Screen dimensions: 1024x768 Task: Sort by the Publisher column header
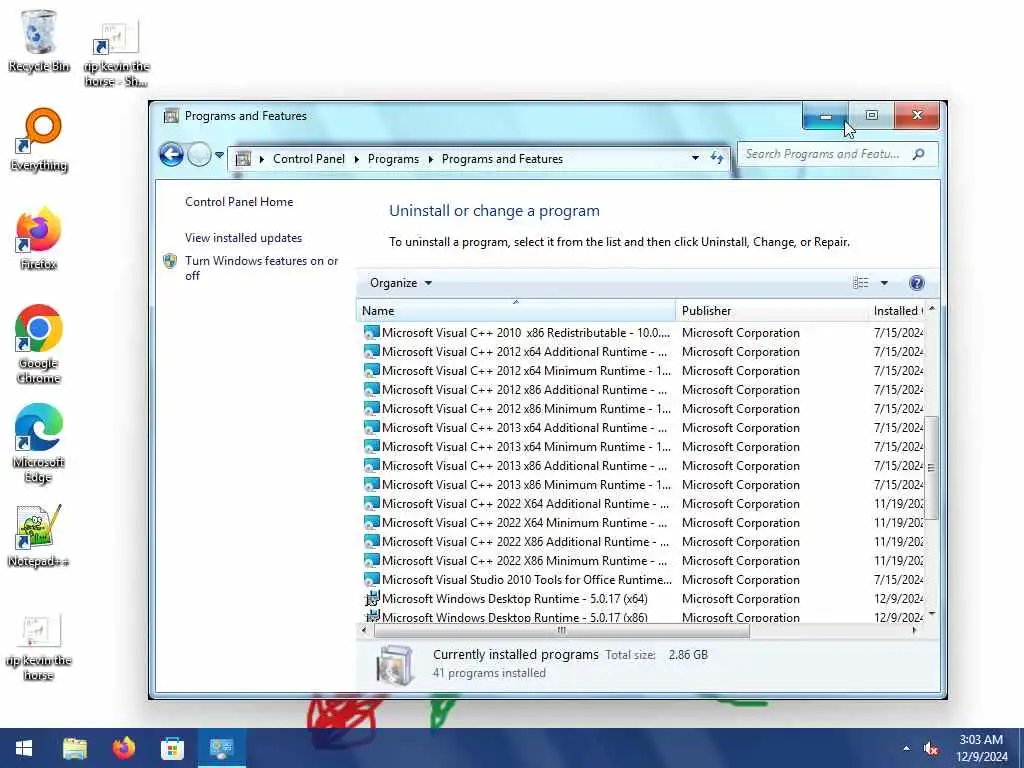pyautogui.click(x=772, y=311)
